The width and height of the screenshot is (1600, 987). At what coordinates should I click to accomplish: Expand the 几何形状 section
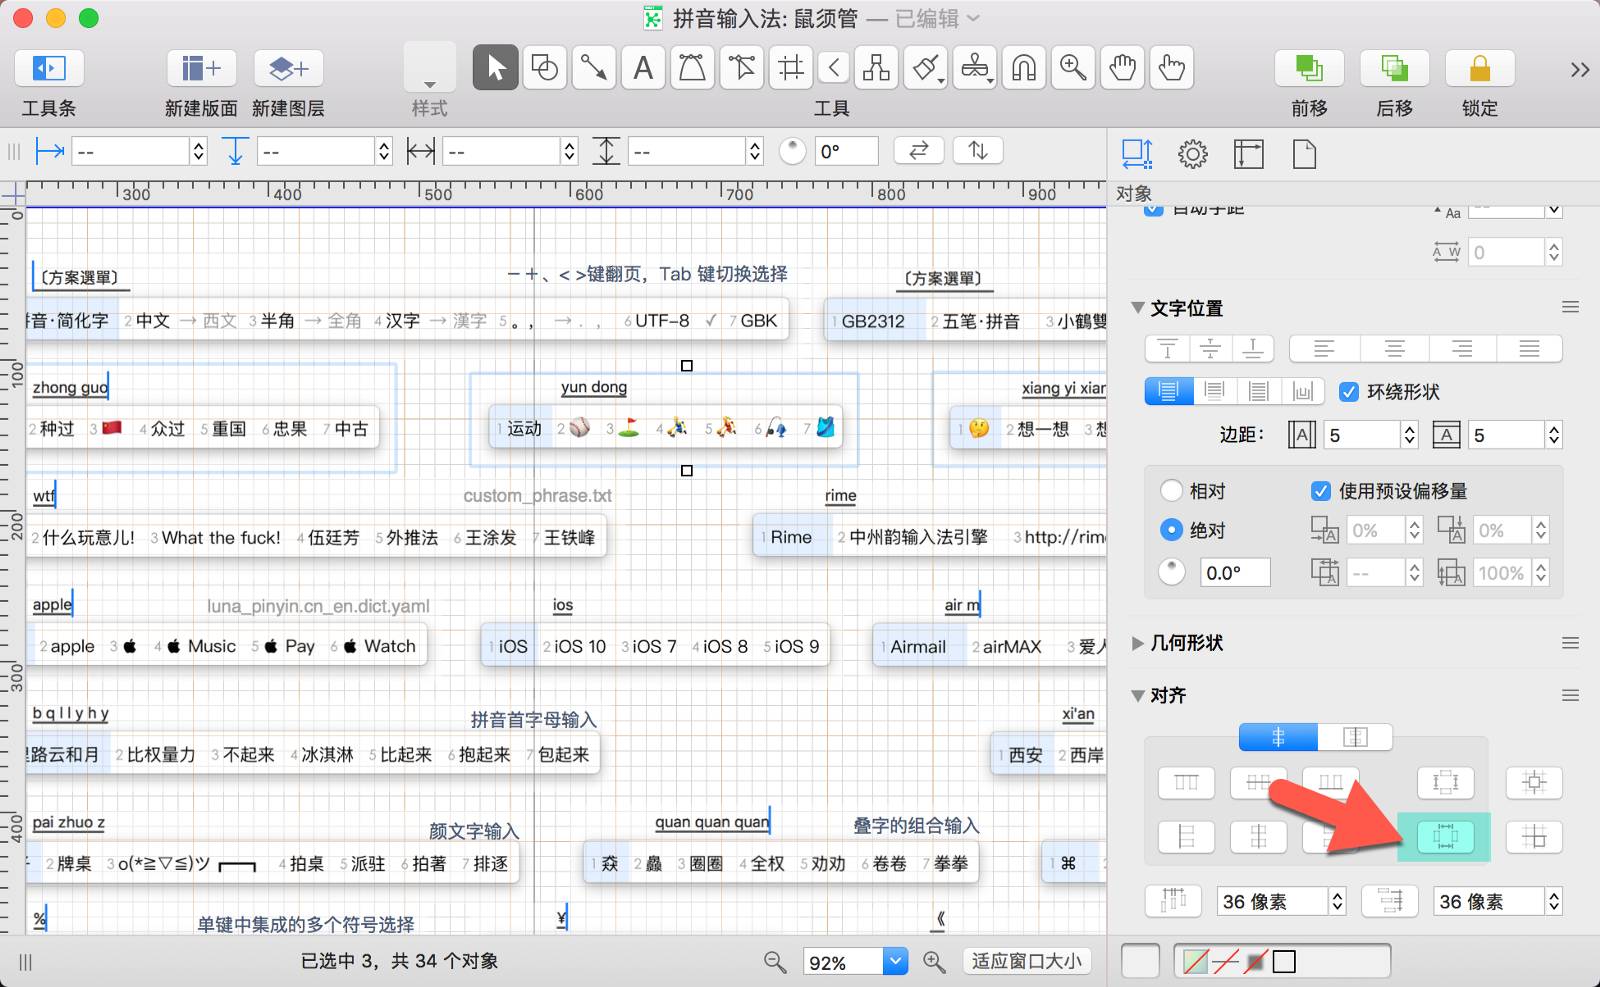[1138, 643]
